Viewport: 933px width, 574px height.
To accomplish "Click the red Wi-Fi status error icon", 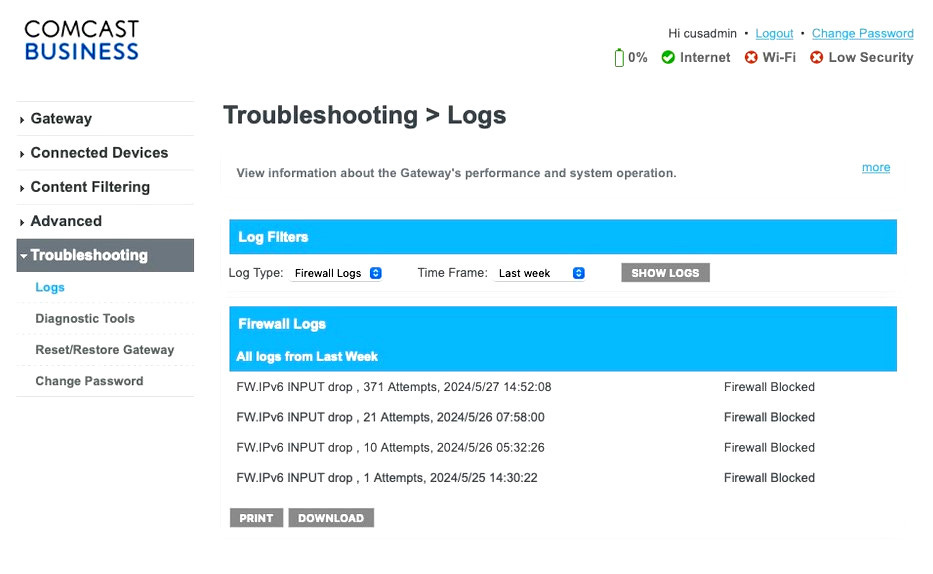I will (x=751, y=57).
